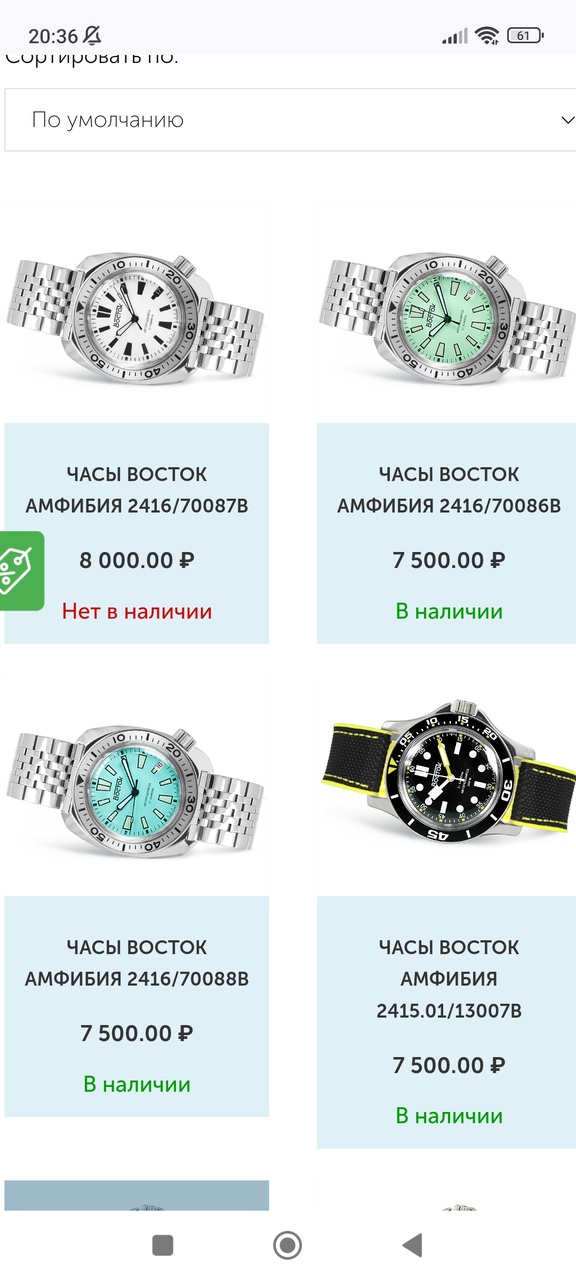This screenshot has width=576, height=1280.
Task: Open the 'По умолчанию' sort dropdown
Action: [x=290, y=120]
